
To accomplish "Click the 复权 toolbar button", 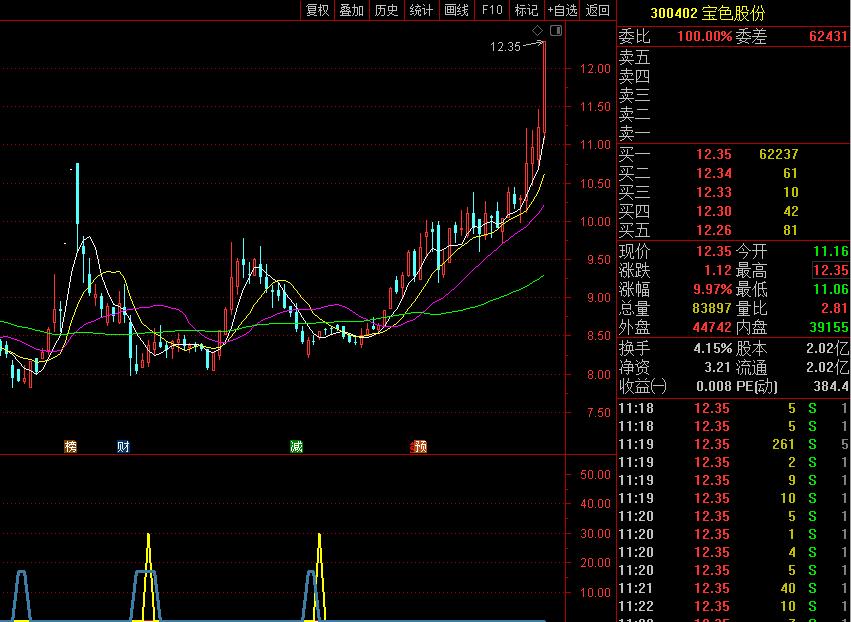I will coord(317,10).
